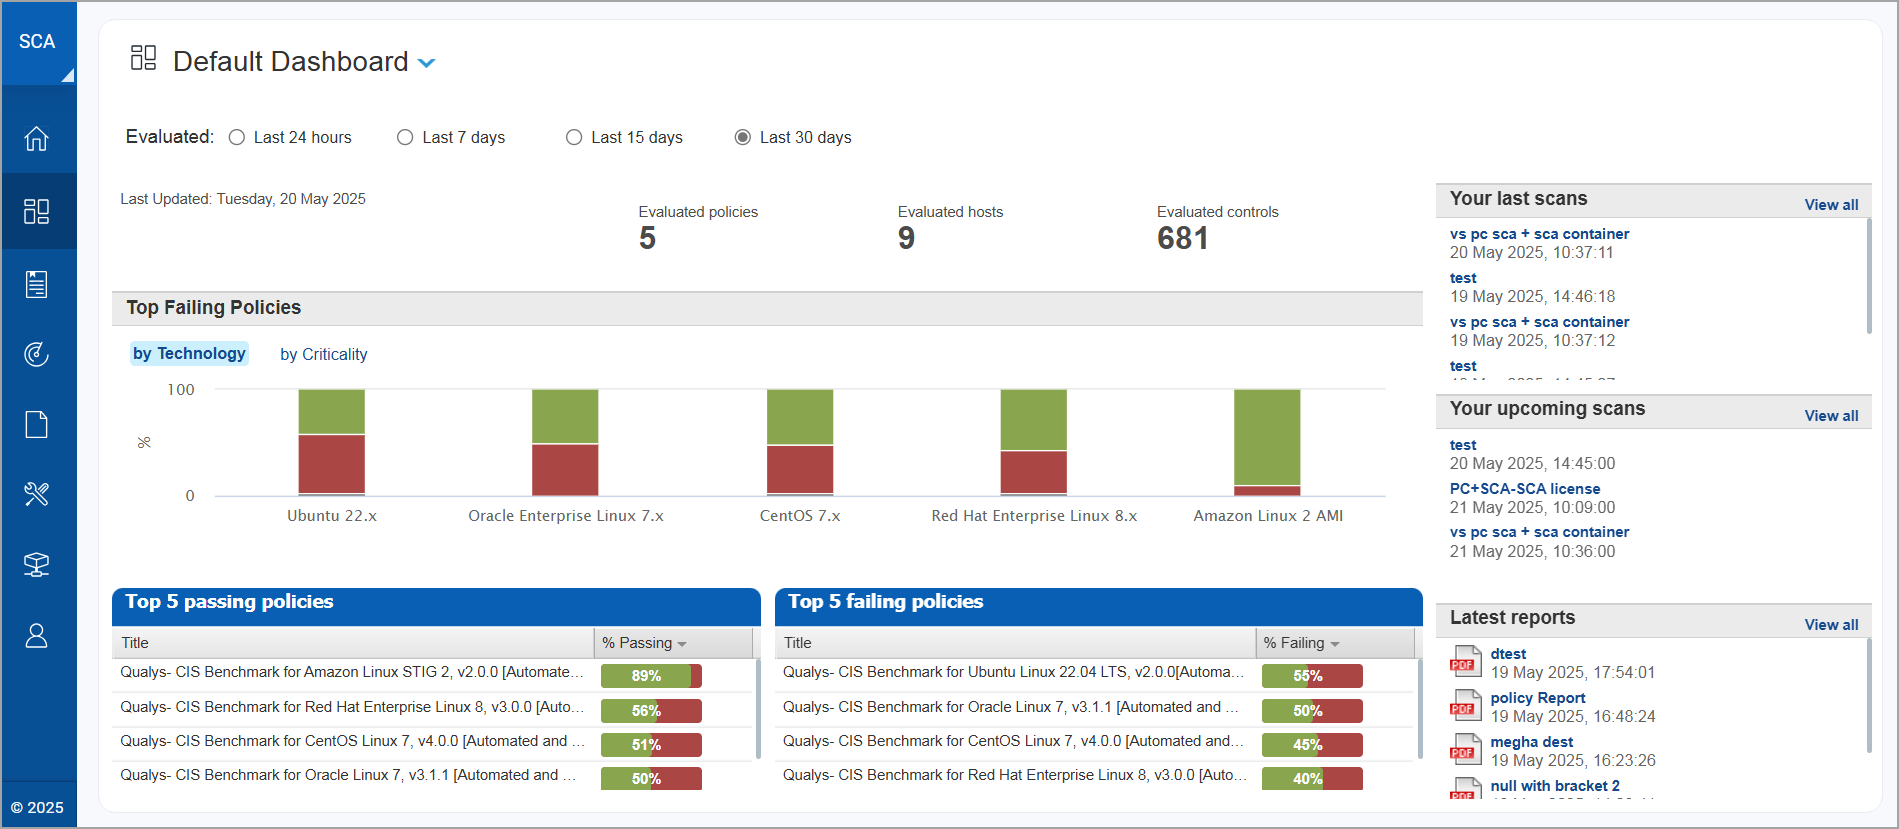Select Last 24 hours radio button

coord(237,138)
